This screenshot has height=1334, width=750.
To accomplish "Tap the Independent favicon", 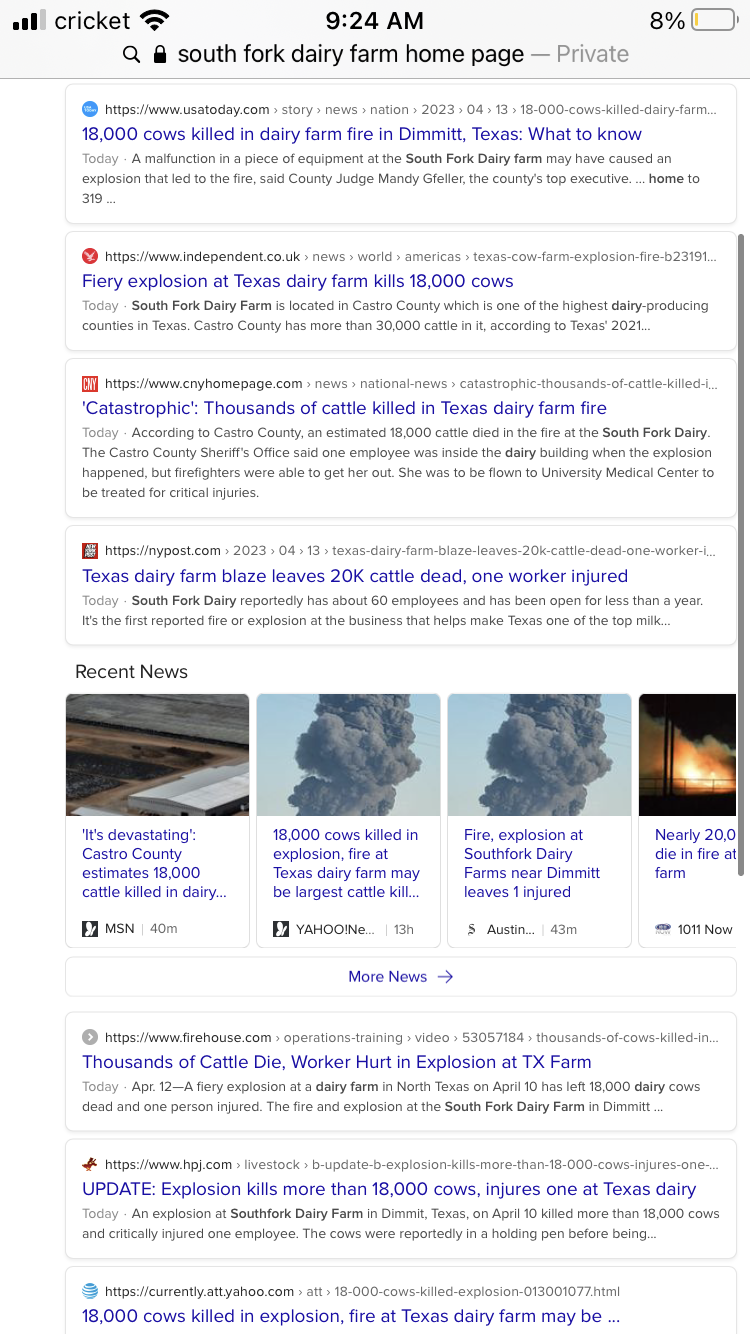I will 90,256.
